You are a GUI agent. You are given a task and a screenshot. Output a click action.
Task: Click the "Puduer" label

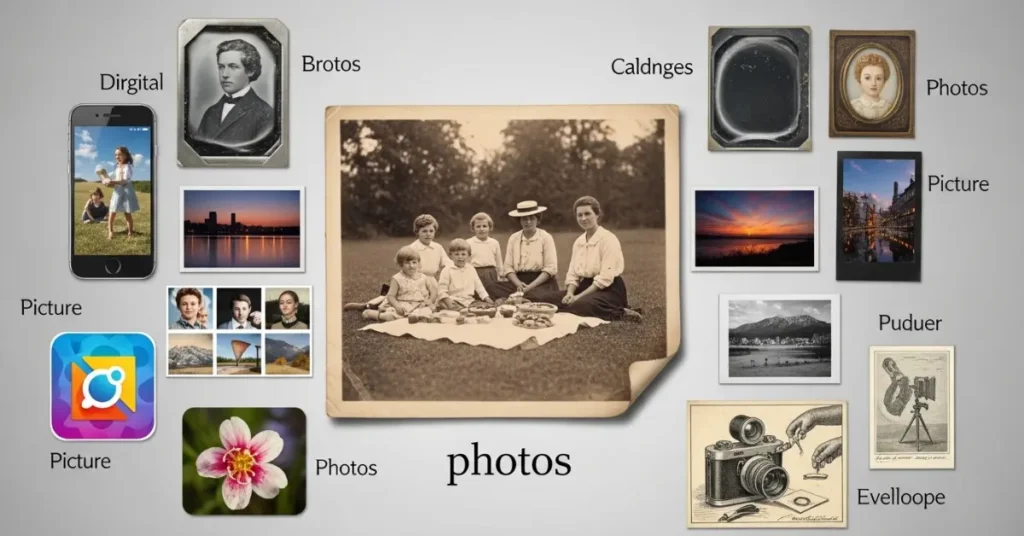point(910,323)
